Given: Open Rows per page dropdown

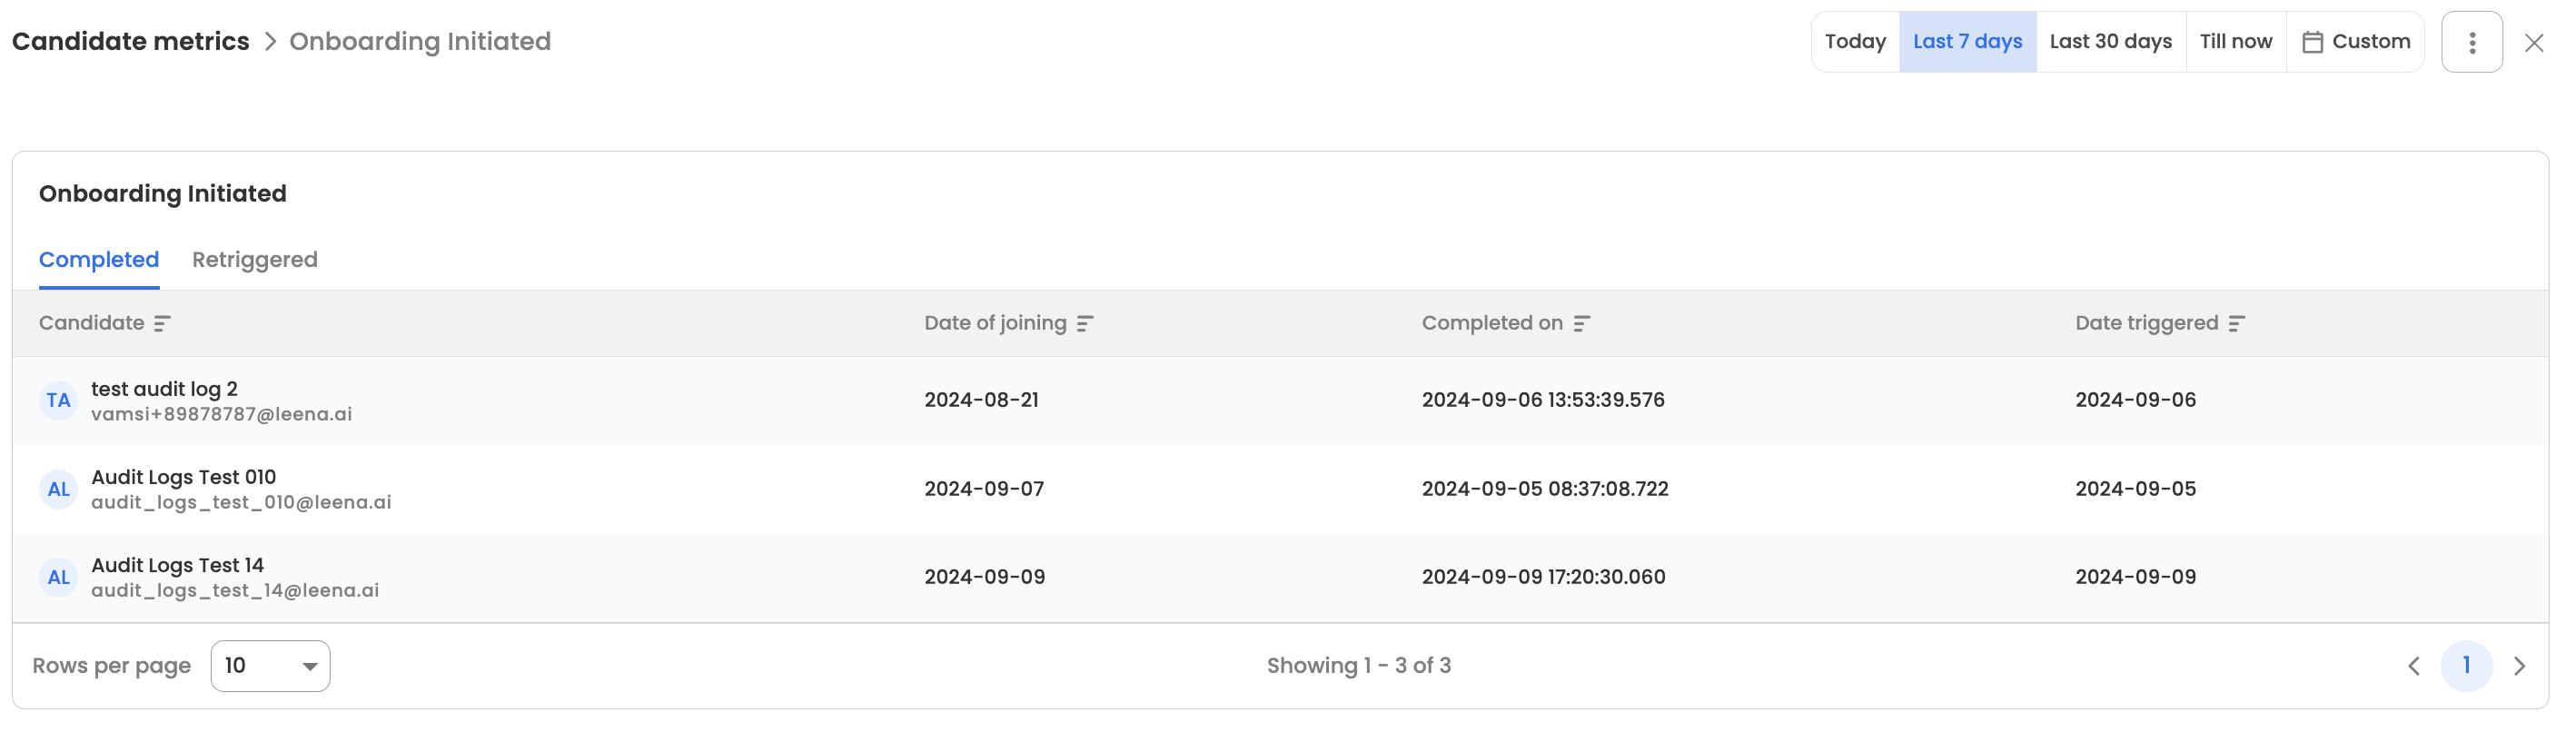Looking at the screenshot, I should pyautogui.click(x=270, y=666).
